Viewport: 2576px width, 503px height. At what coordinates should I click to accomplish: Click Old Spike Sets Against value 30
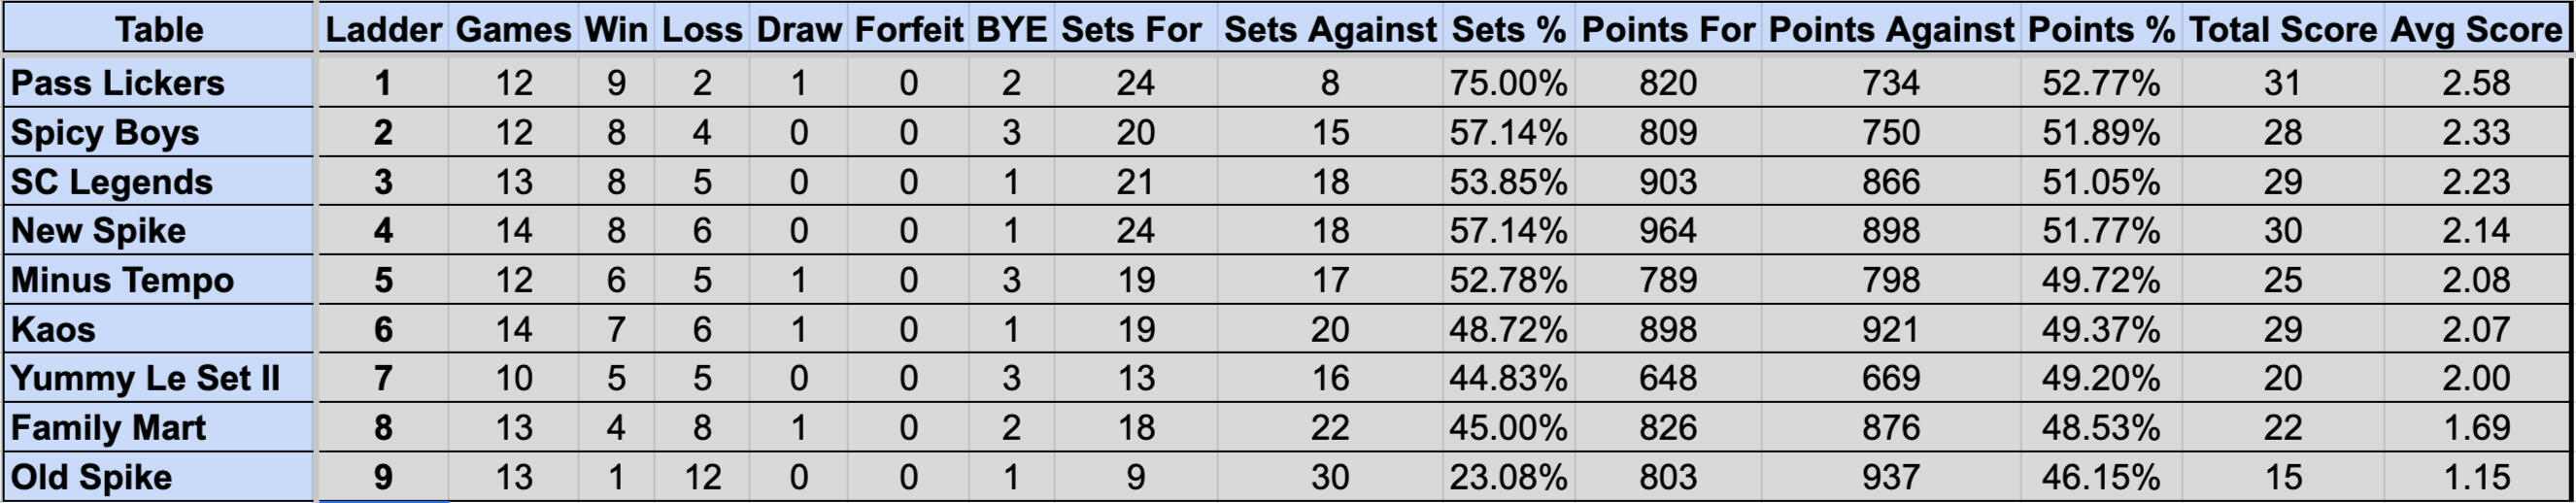coord(1330,477)
